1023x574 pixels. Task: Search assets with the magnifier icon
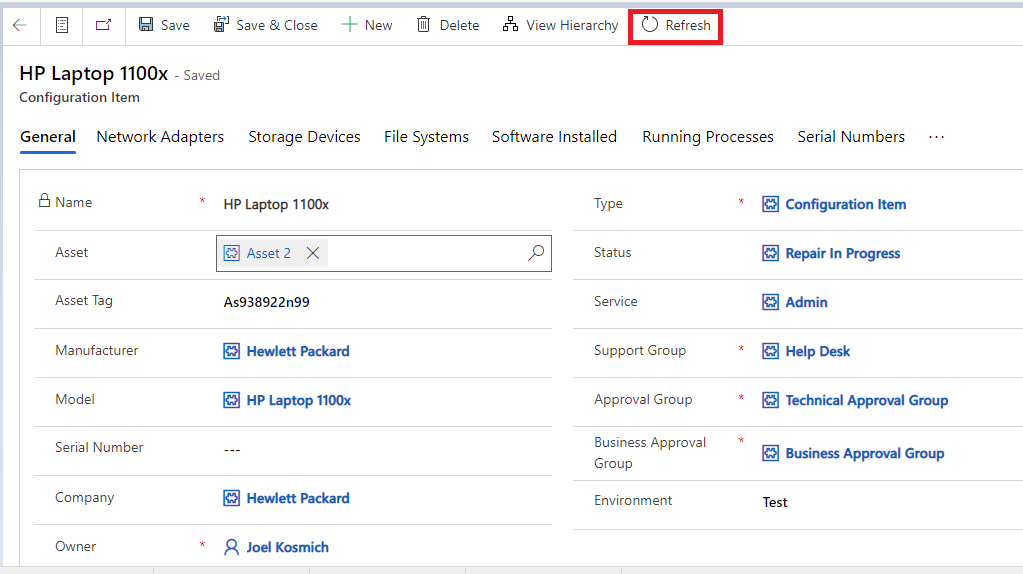[x=536, y=253]
